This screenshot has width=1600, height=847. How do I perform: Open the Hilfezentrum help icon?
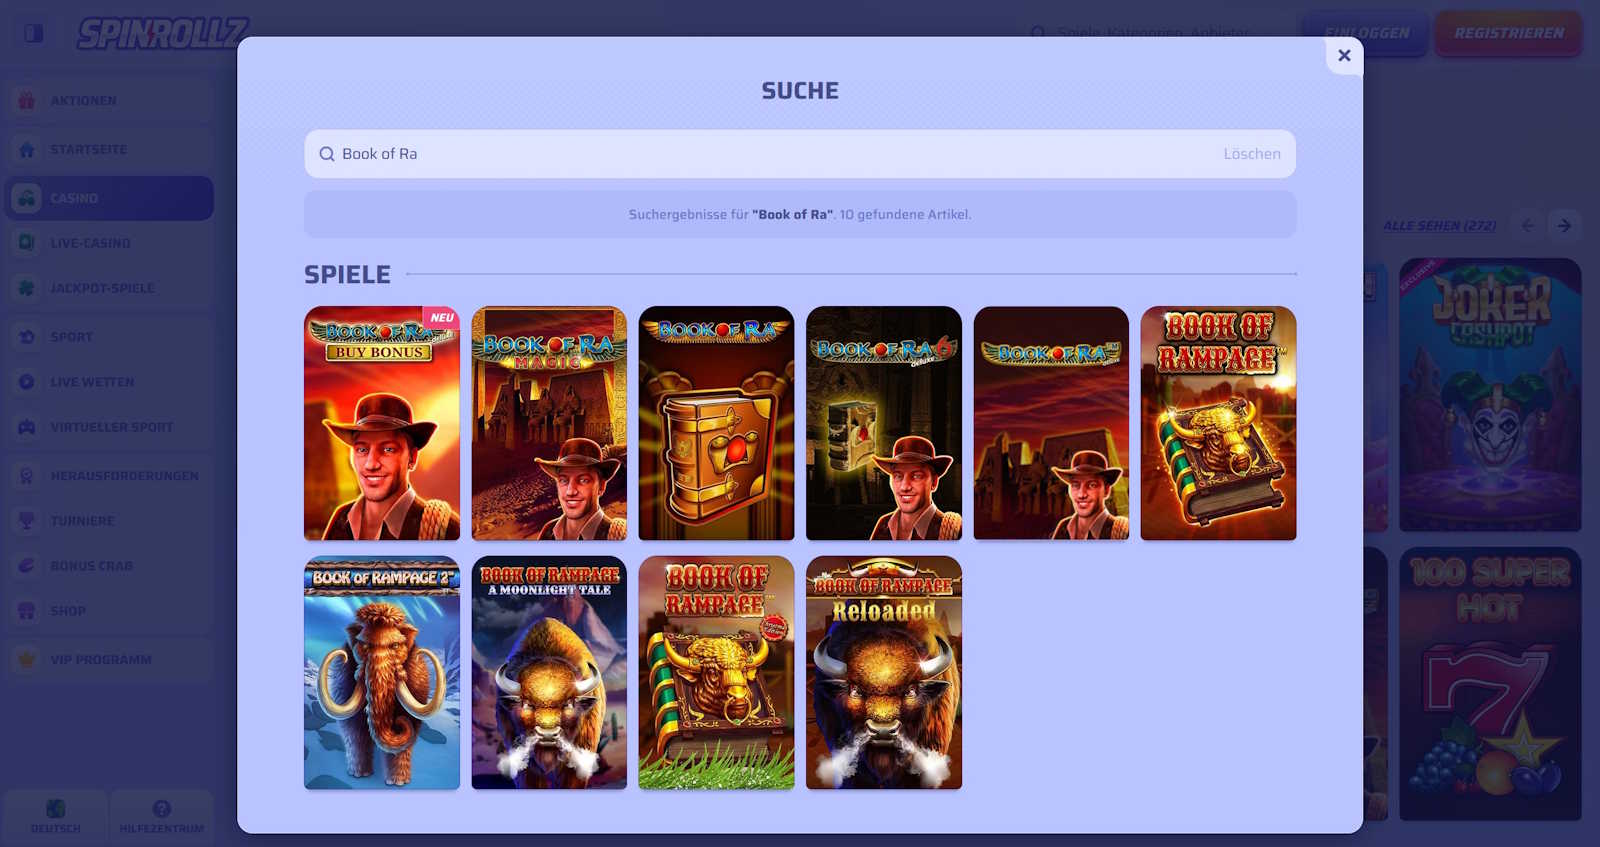[x=161, y=809]
